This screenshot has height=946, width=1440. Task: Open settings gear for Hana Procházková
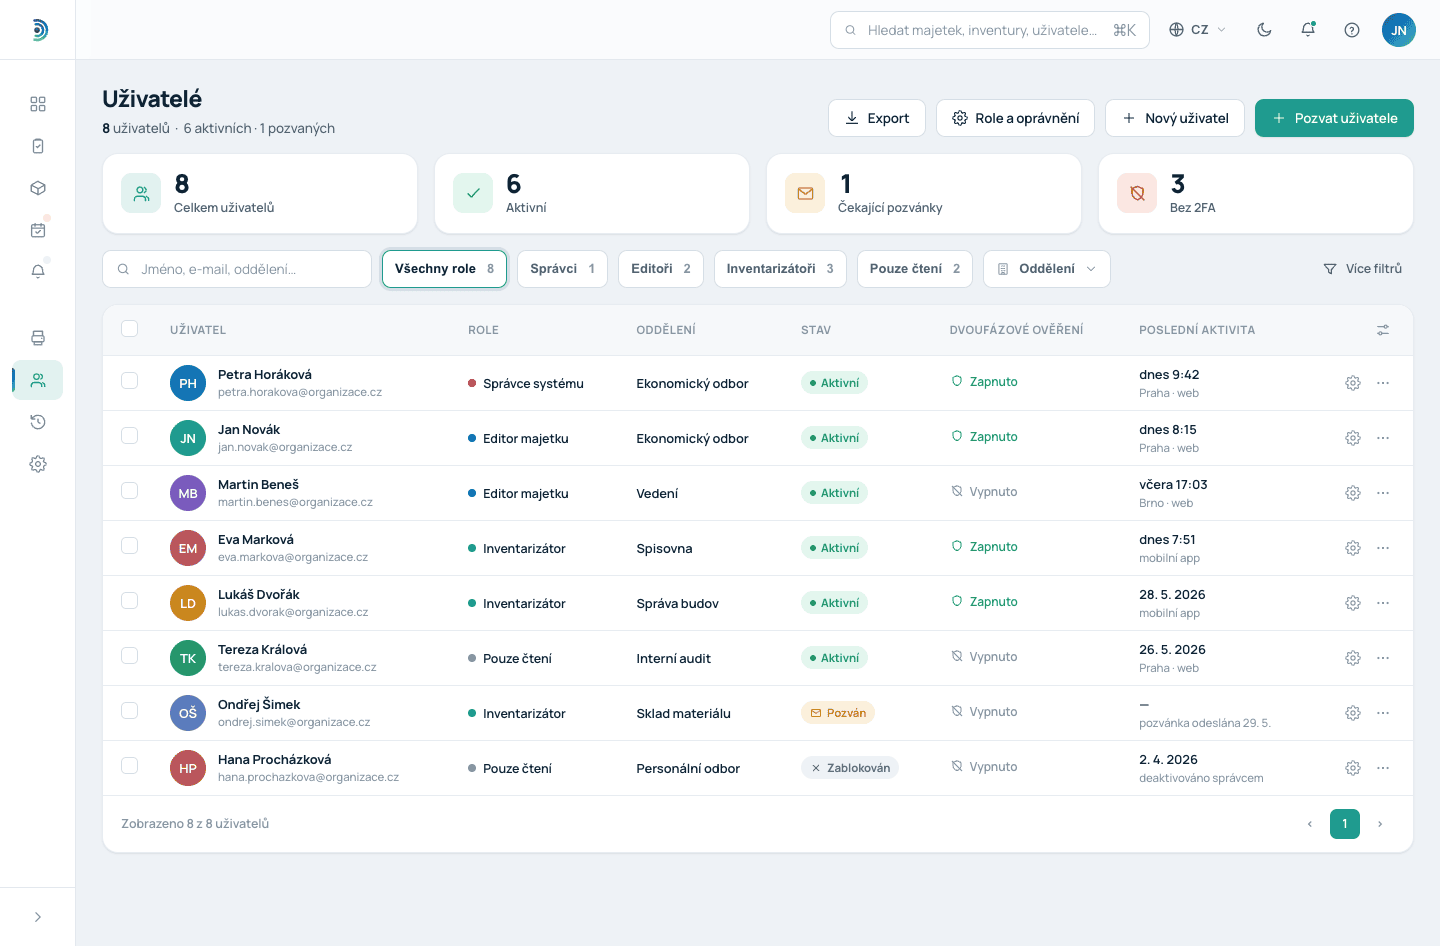[1353, 768]
